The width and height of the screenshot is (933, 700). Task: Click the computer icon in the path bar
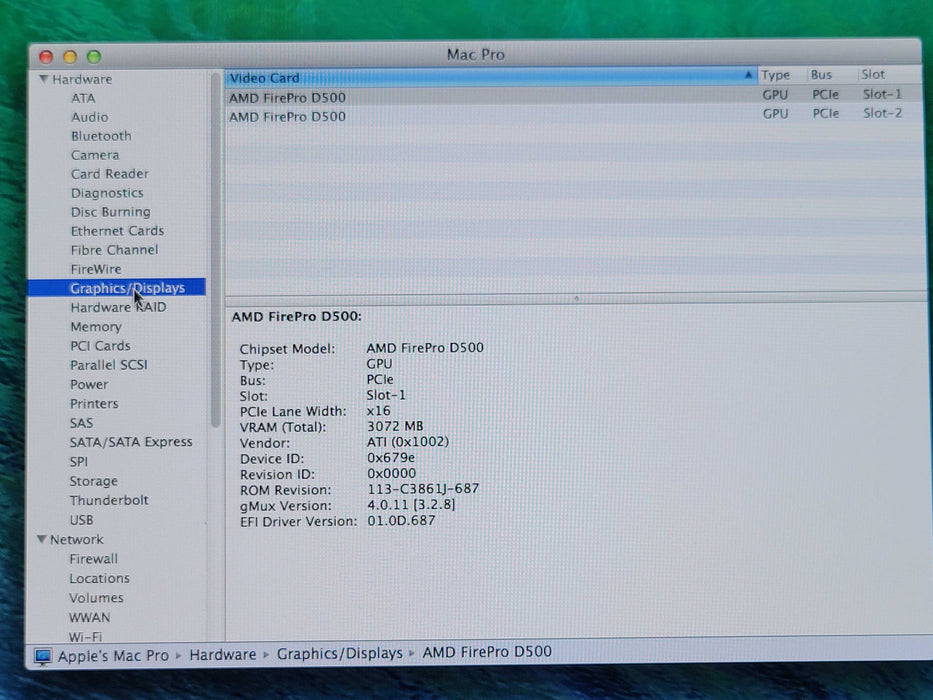coord(43,656)
